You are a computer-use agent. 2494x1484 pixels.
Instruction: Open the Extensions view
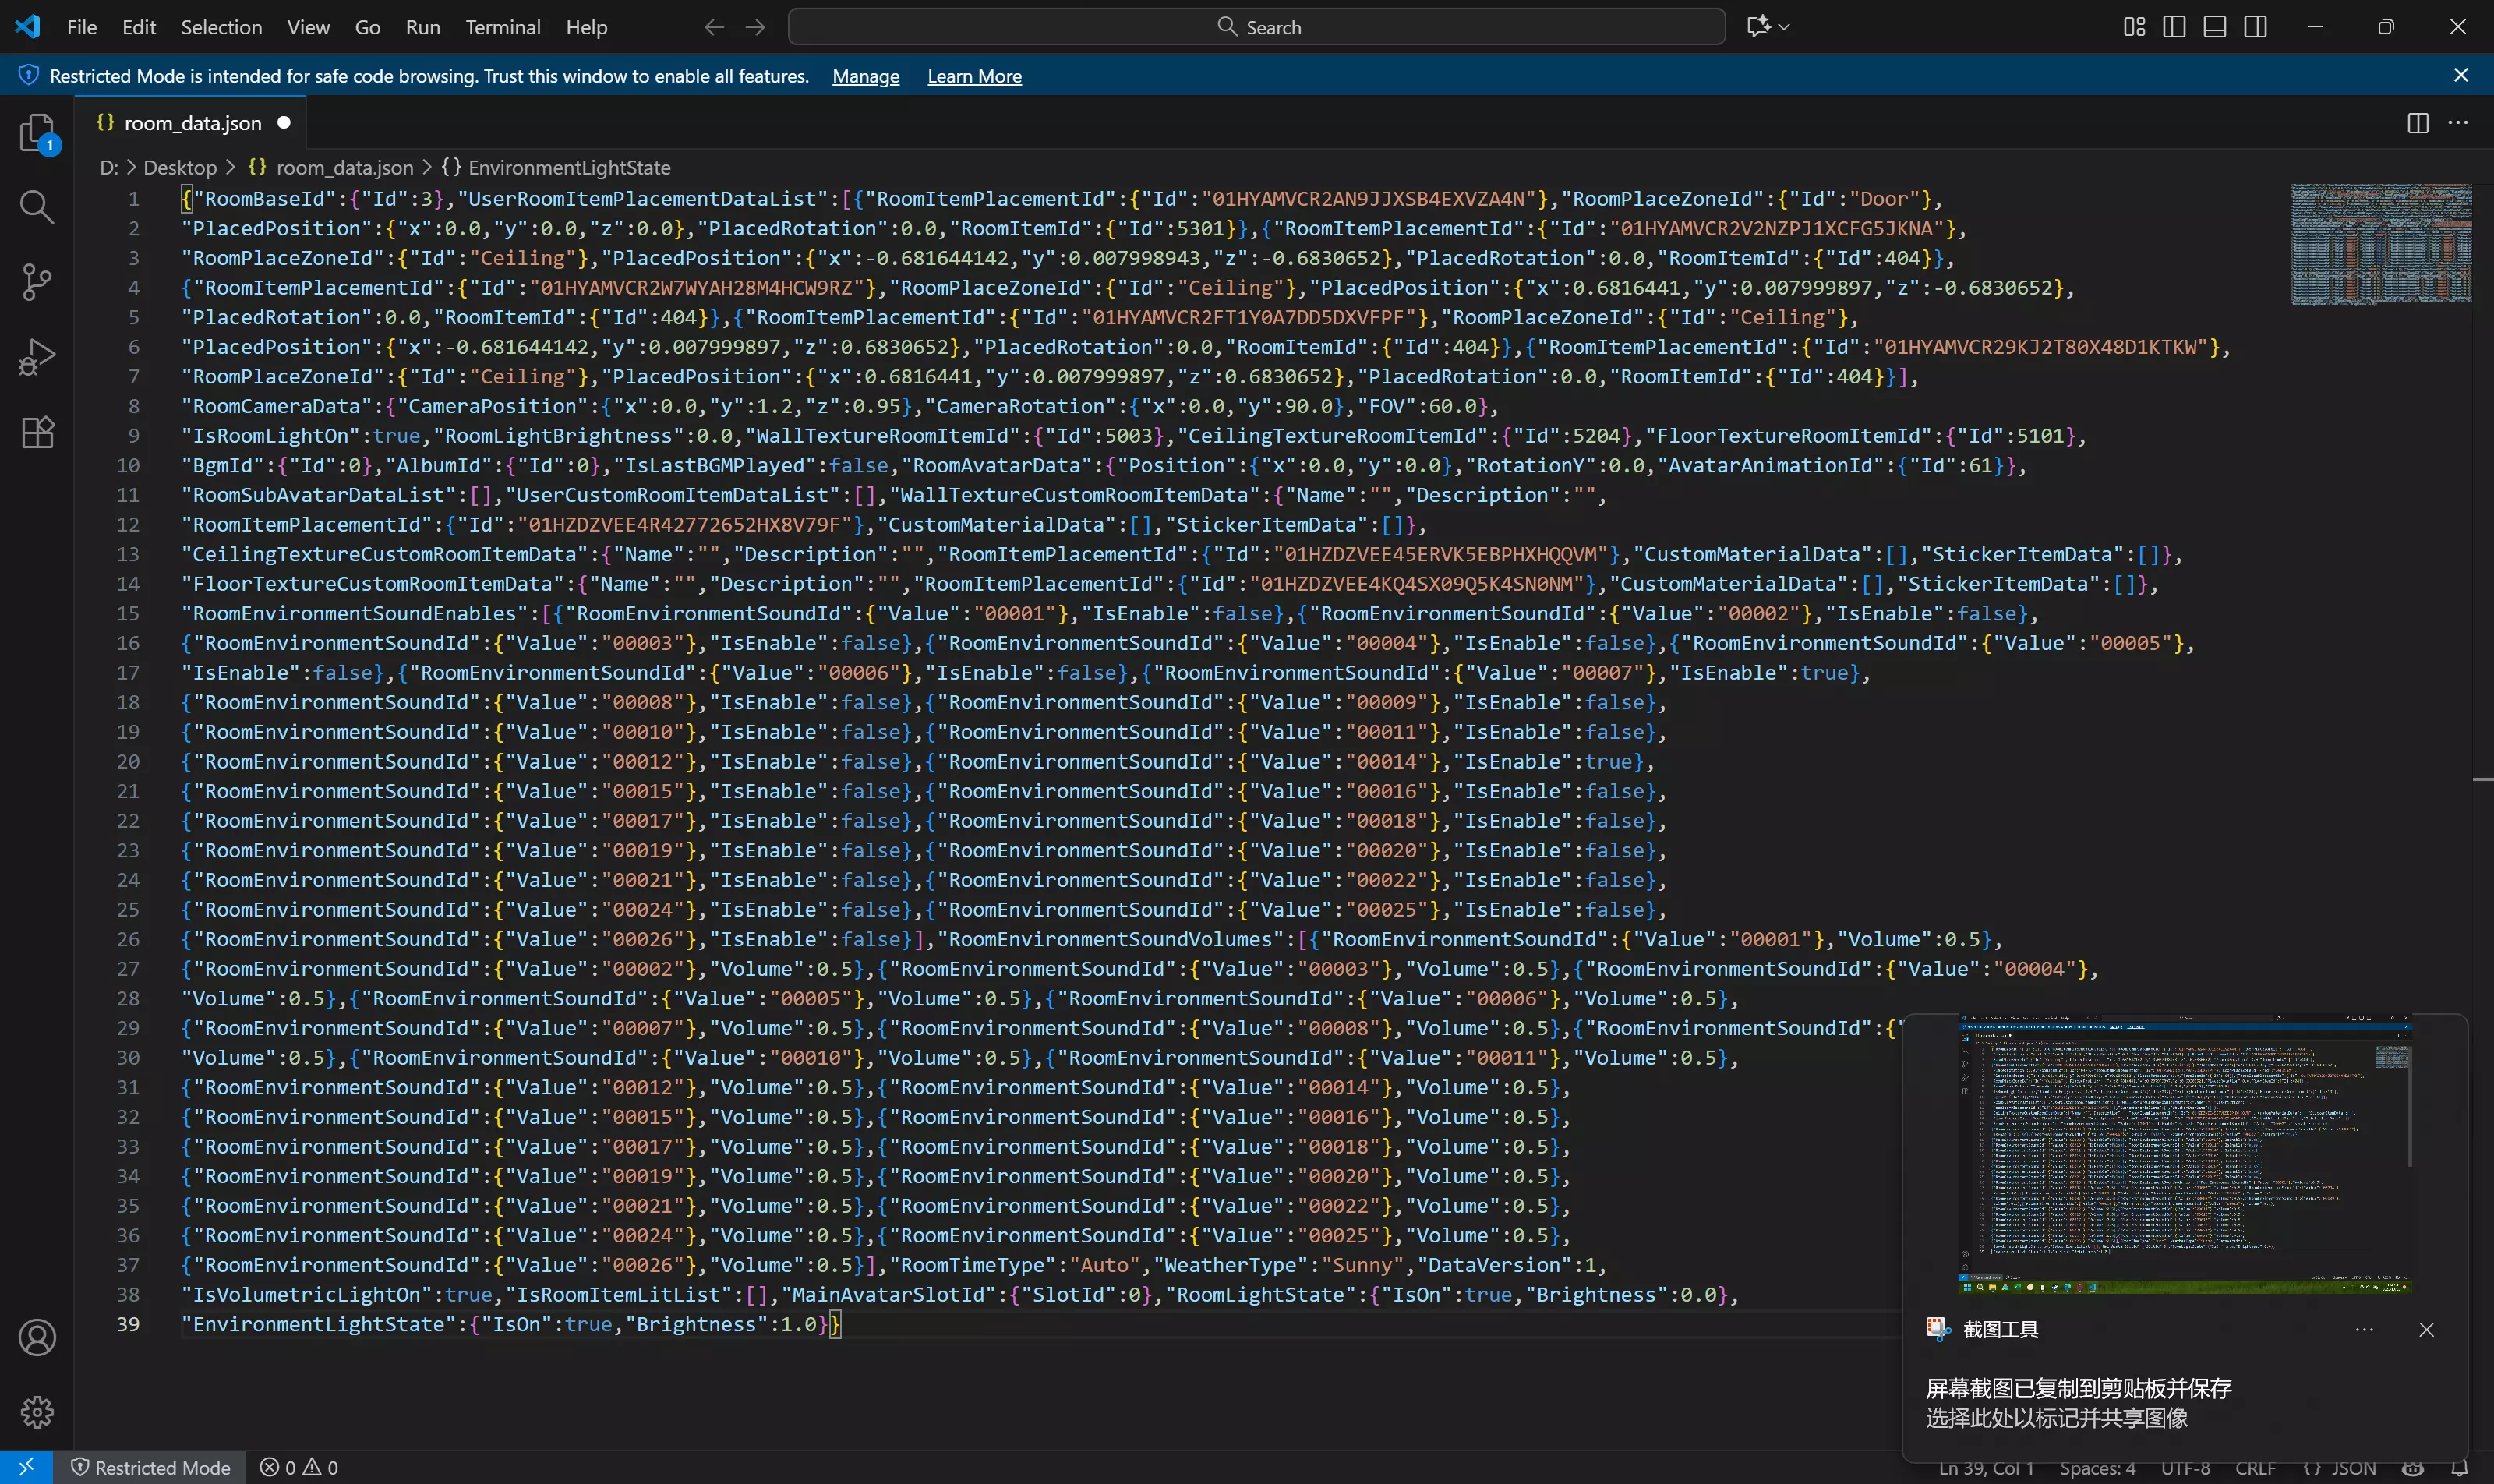pyautogui.click(x=37, y=432)
